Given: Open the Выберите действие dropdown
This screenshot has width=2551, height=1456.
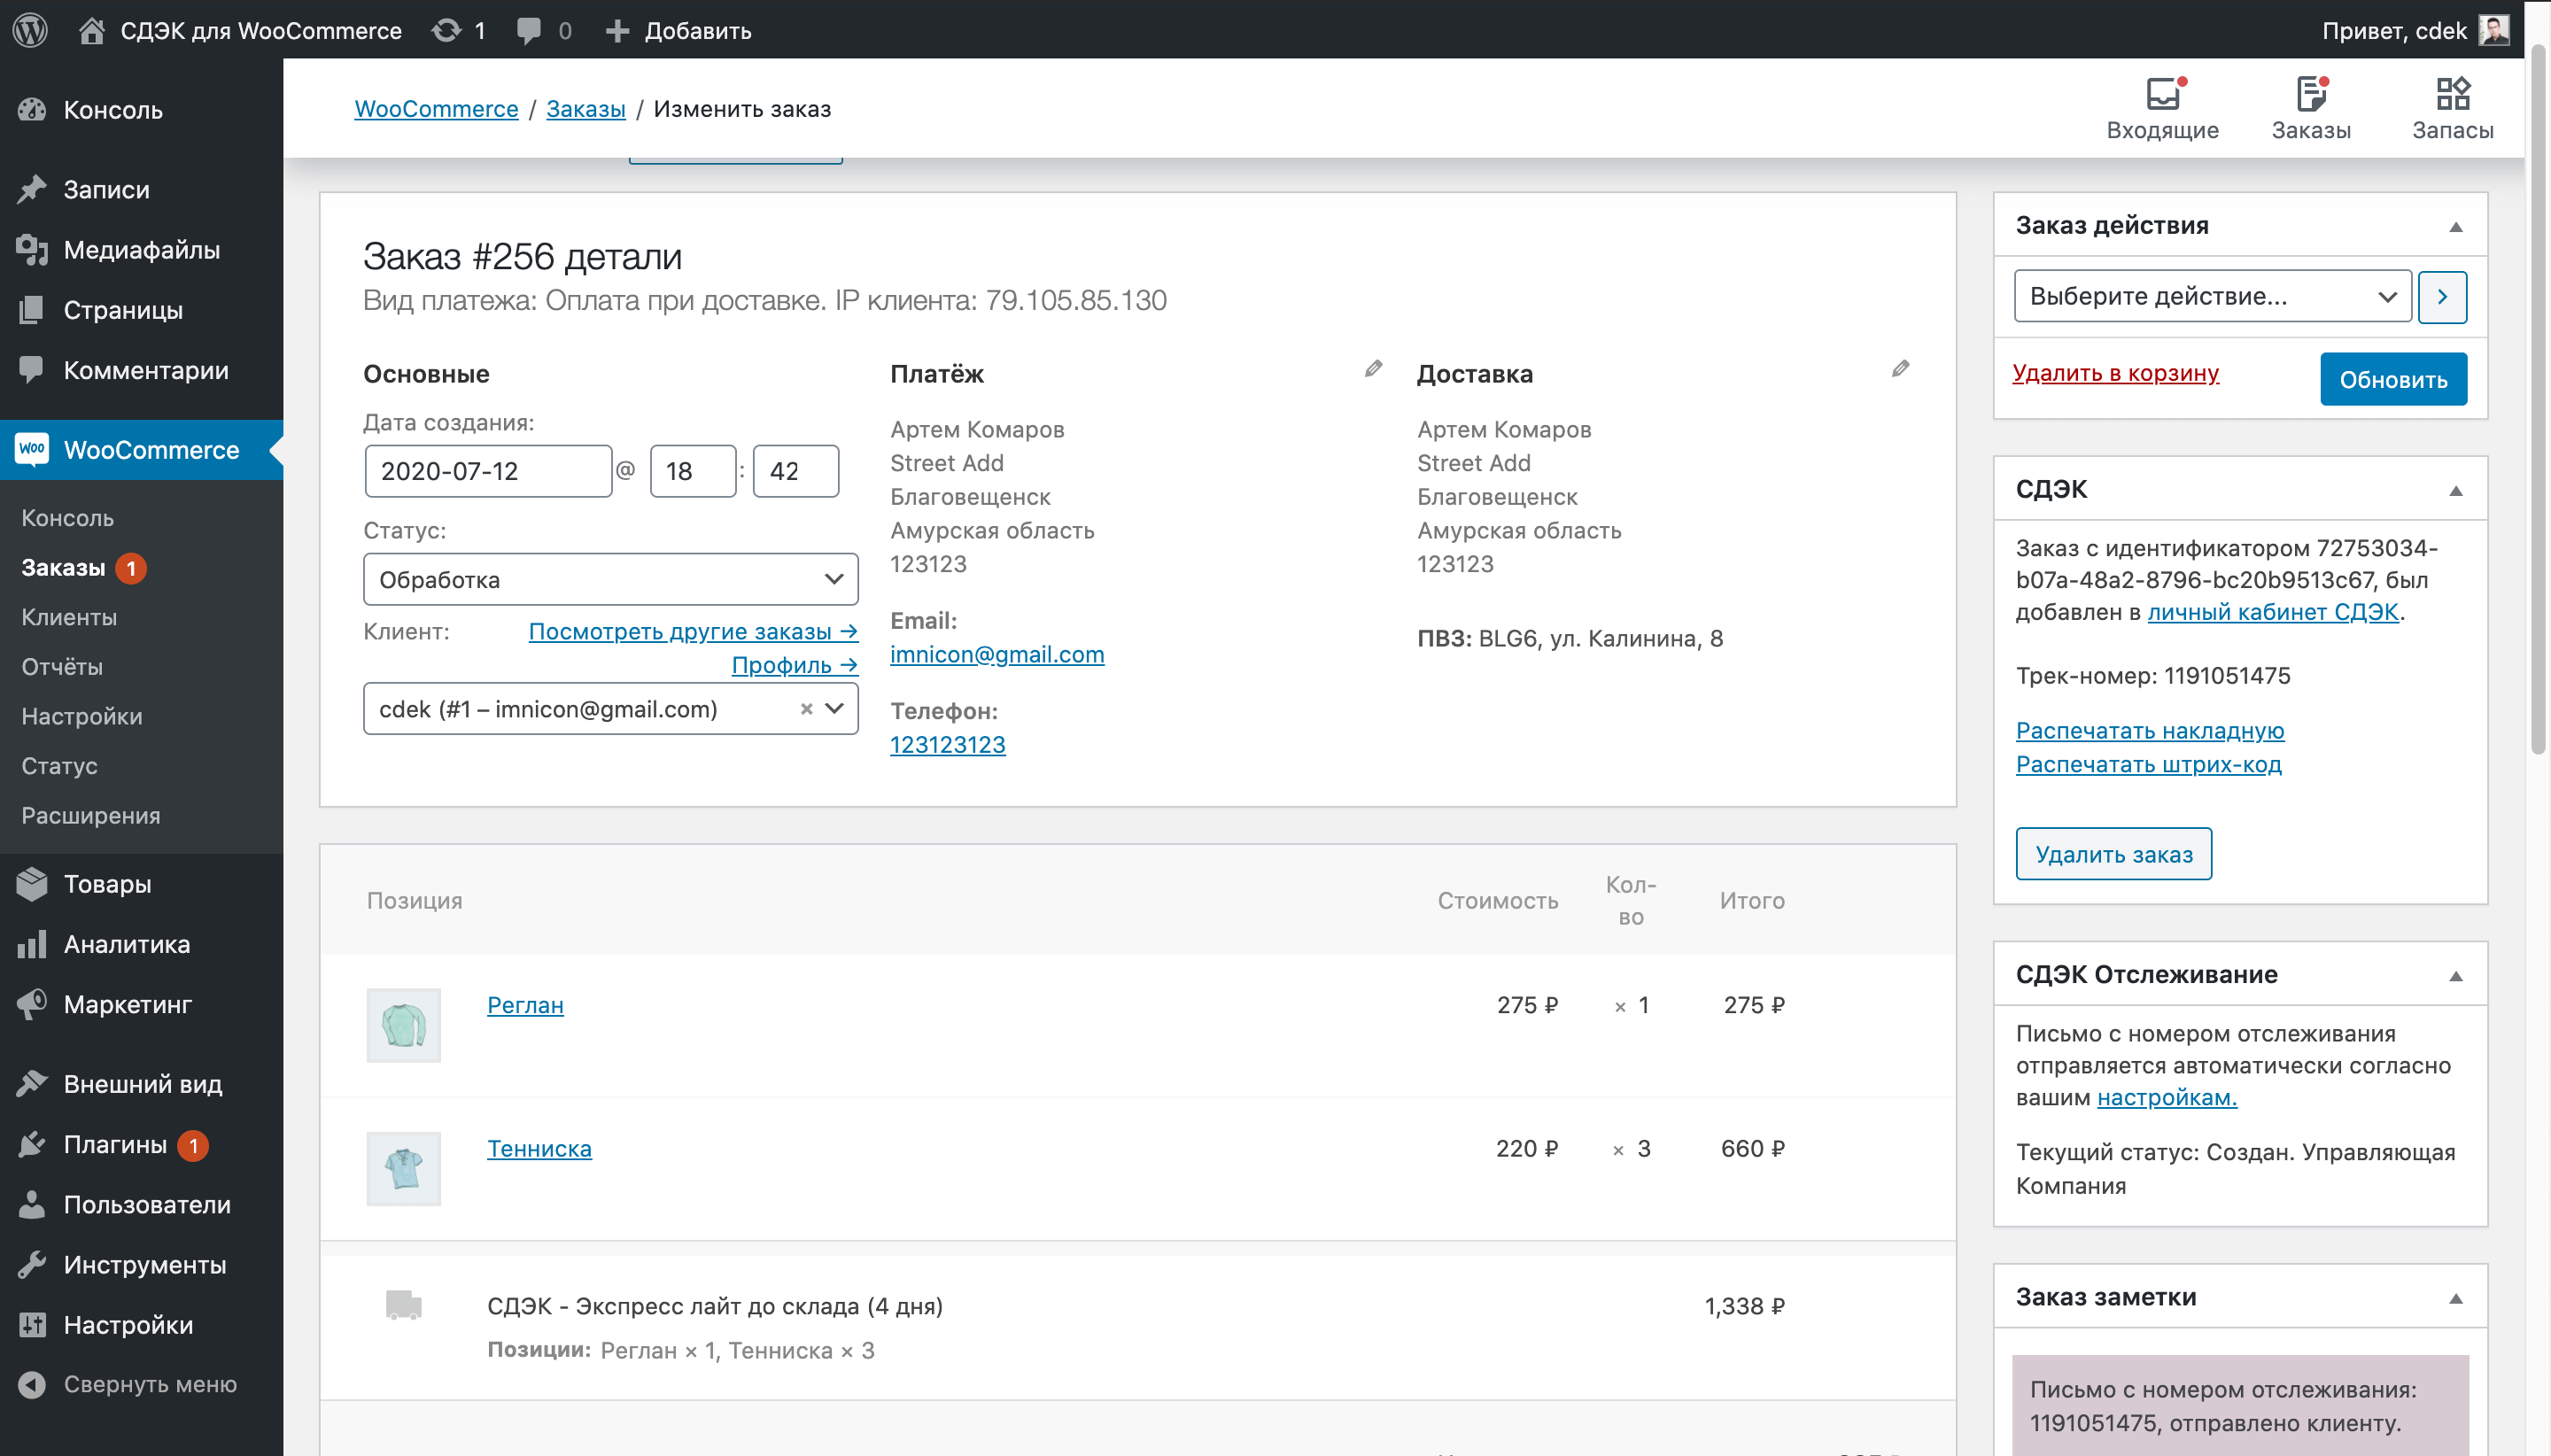Looking at the screenshot, I should click(x=2211, y=297).
